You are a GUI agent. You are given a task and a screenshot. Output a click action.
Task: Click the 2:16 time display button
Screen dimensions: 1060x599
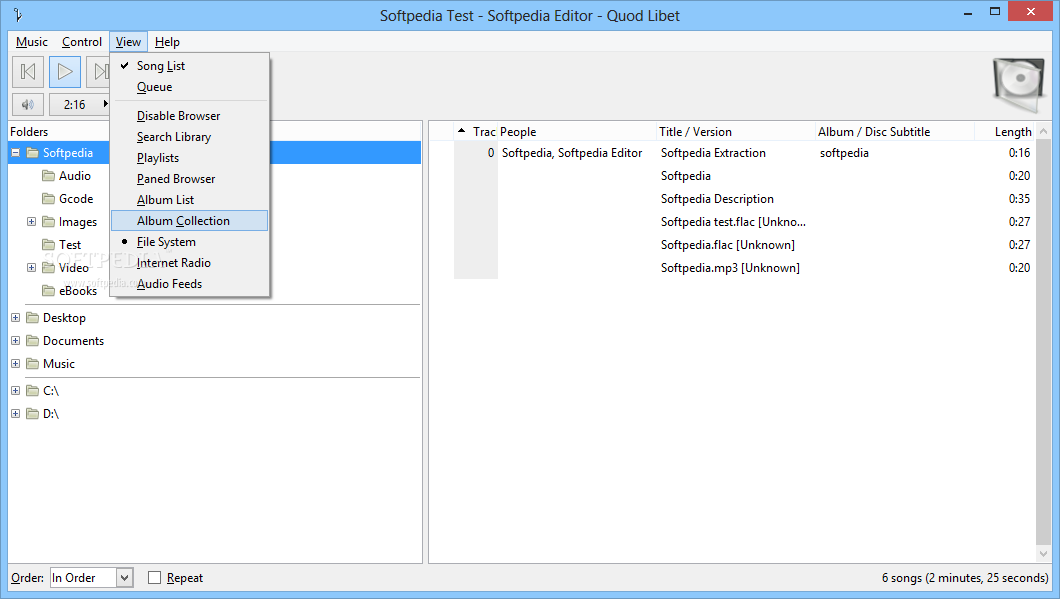[x=79, y=105]
